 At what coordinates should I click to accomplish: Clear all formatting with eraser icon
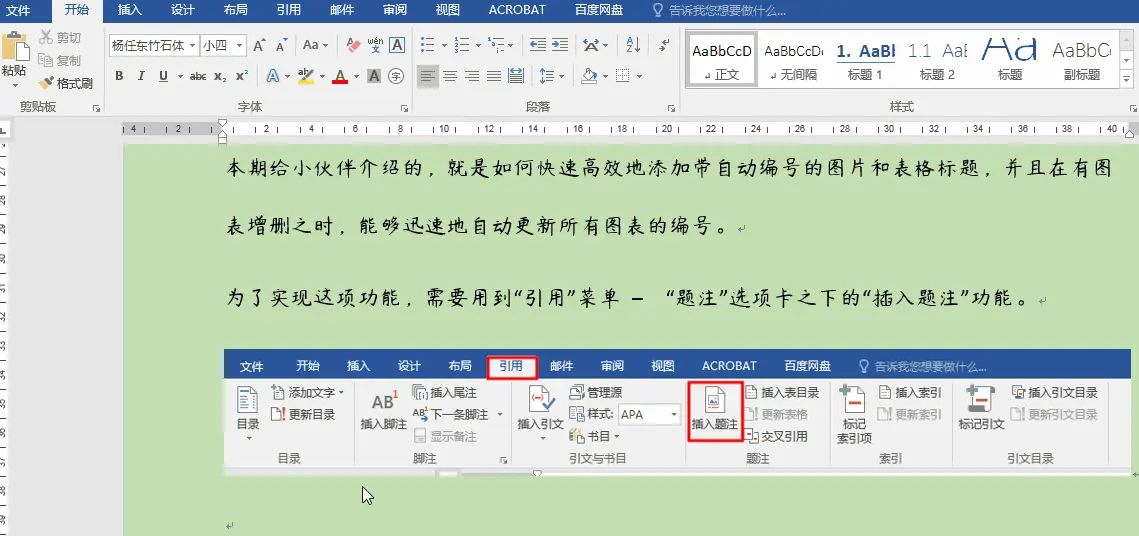point(354,46)
